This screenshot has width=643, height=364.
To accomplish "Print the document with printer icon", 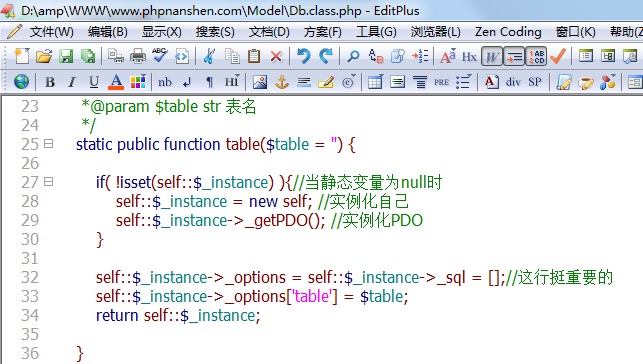I will coord(138,56).
